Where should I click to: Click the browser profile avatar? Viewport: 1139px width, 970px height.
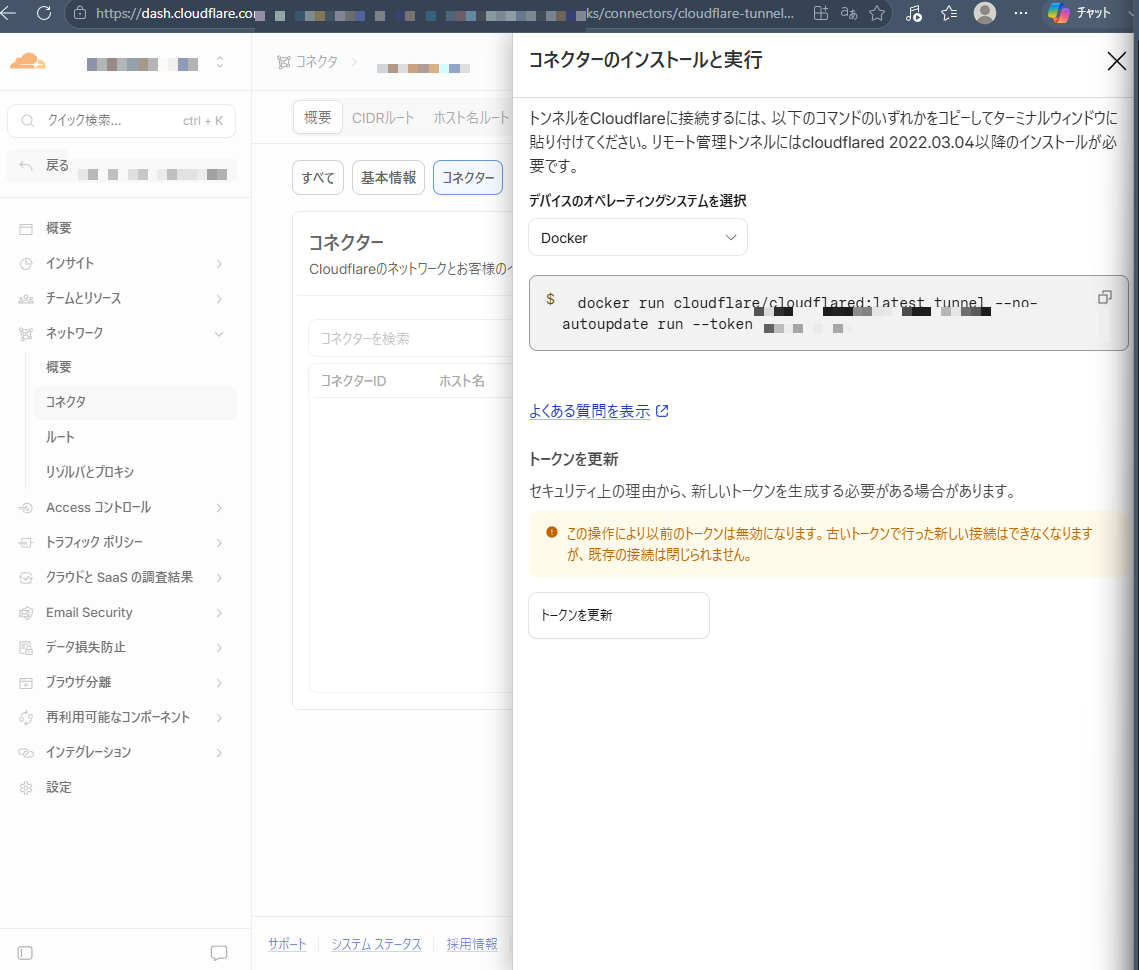[984, 12]
